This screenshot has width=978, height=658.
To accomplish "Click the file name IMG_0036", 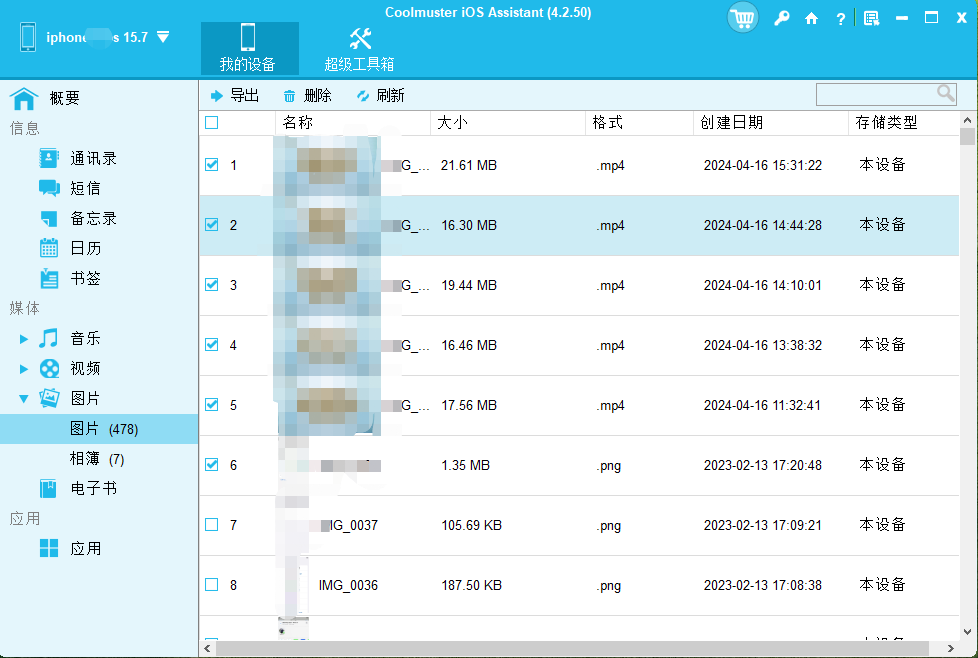I will point(348,585).
